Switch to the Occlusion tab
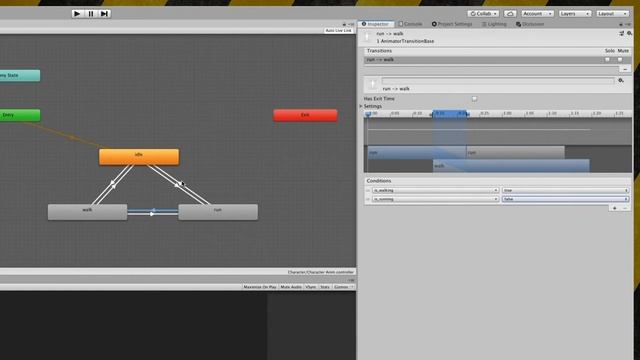Screen dimensions: 640x360 (530, 24)
